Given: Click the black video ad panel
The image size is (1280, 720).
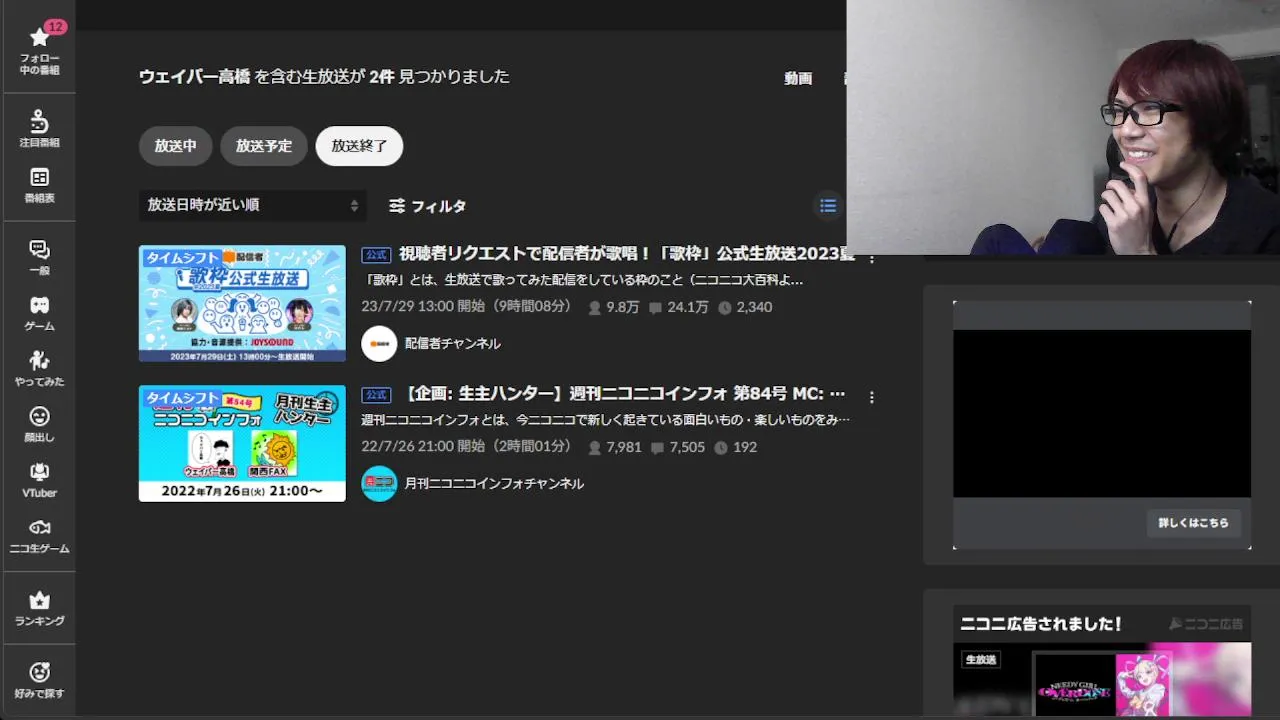Looking at the screenshot, I should click(x=1102, y=414).
